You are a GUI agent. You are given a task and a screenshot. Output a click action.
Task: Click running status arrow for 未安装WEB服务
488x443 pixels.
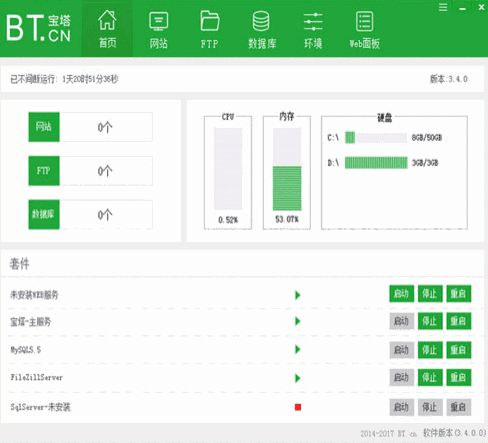(298, 295)
